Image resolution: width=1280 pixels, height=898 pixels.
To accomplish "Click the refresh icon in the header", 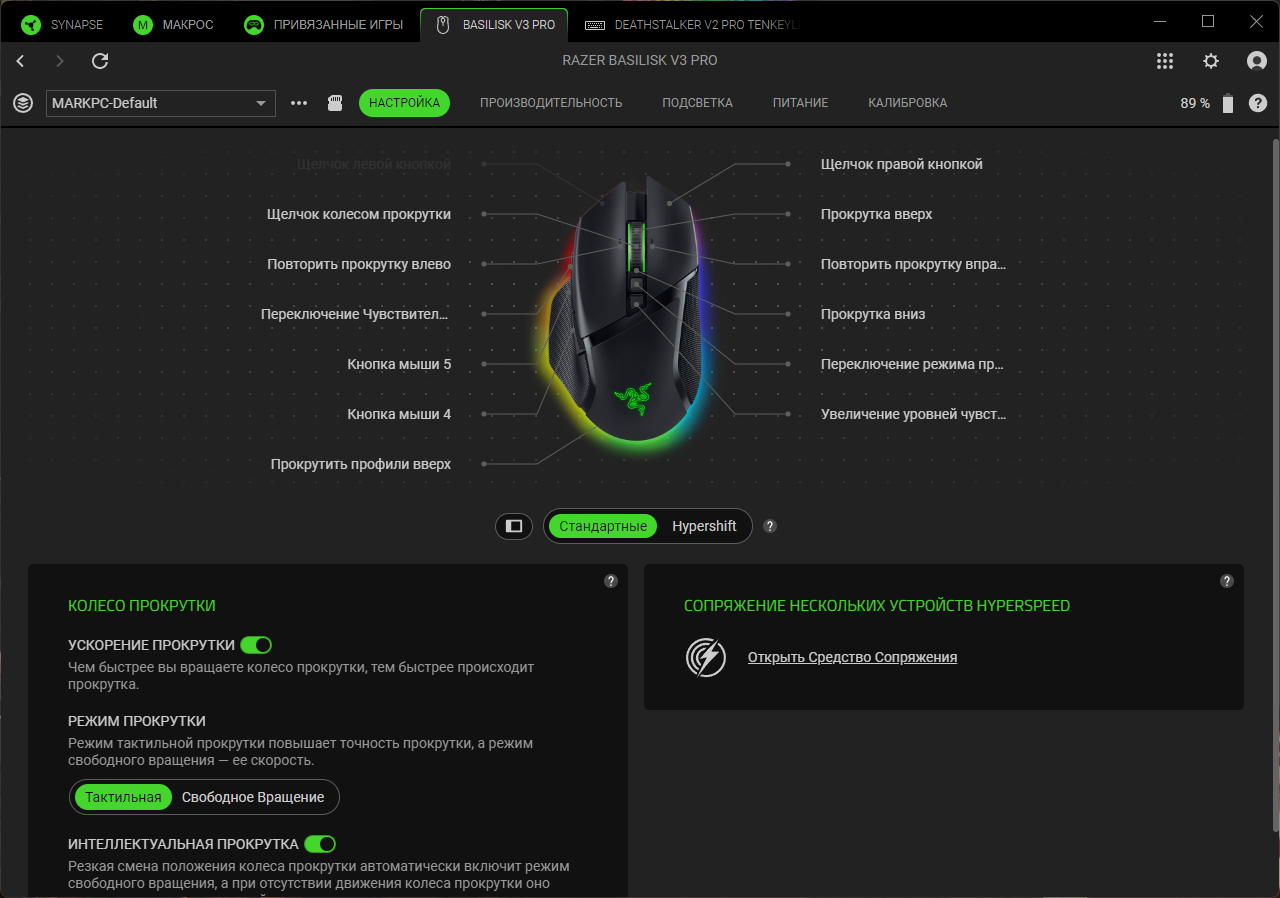I will 100,61.
